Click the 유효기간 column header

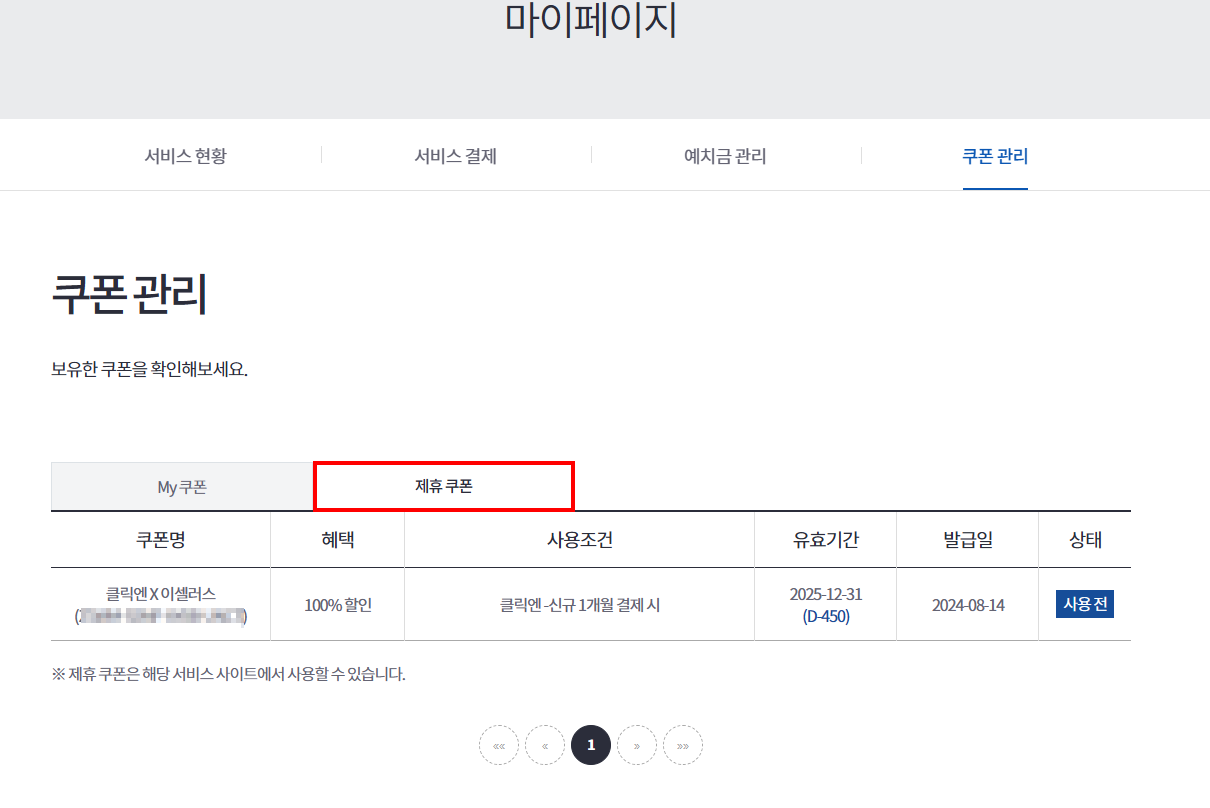(825, 540)
